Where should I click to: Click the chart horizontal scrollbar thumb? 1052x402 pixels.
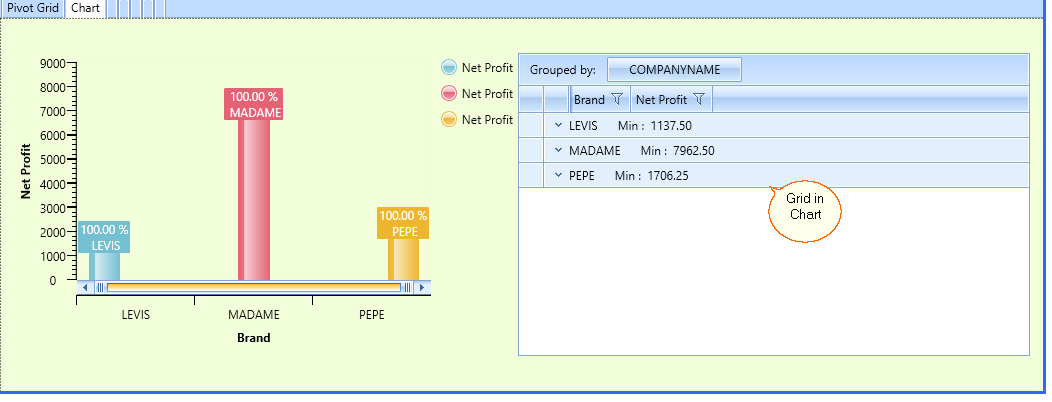pyautogui.click(x=254, y=288)
